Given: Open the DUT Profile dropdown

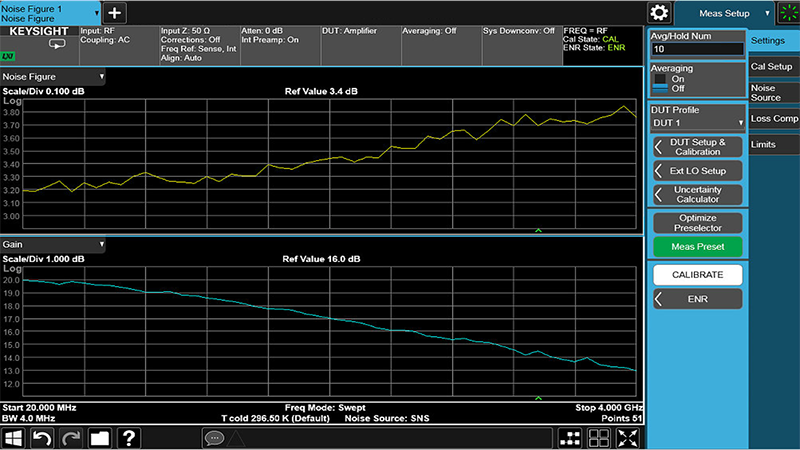Looking at the screenshot, I should [x=697, y=122].
